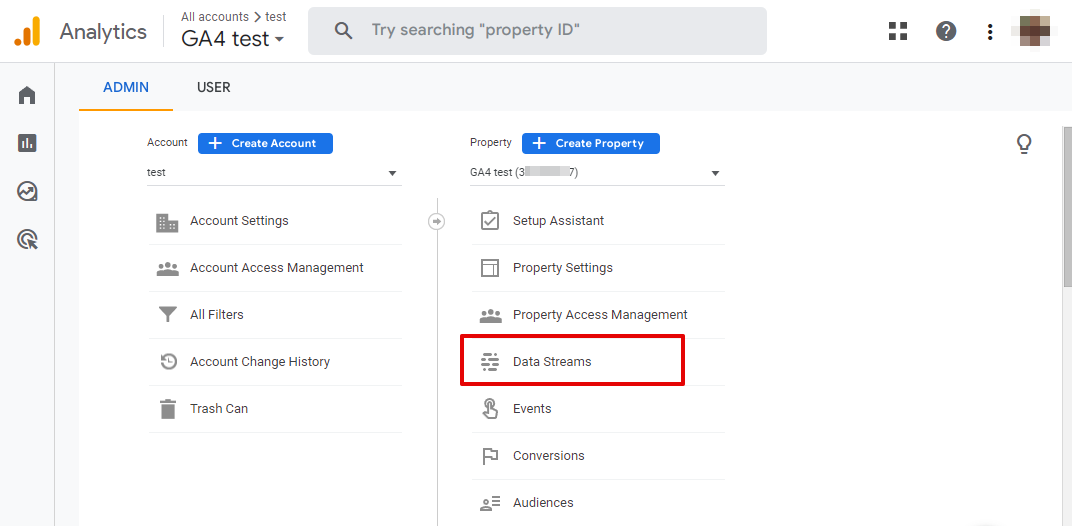Click the Help question mark icon
The height and width of the screenshot is (526, 1072).
(946, 31)
